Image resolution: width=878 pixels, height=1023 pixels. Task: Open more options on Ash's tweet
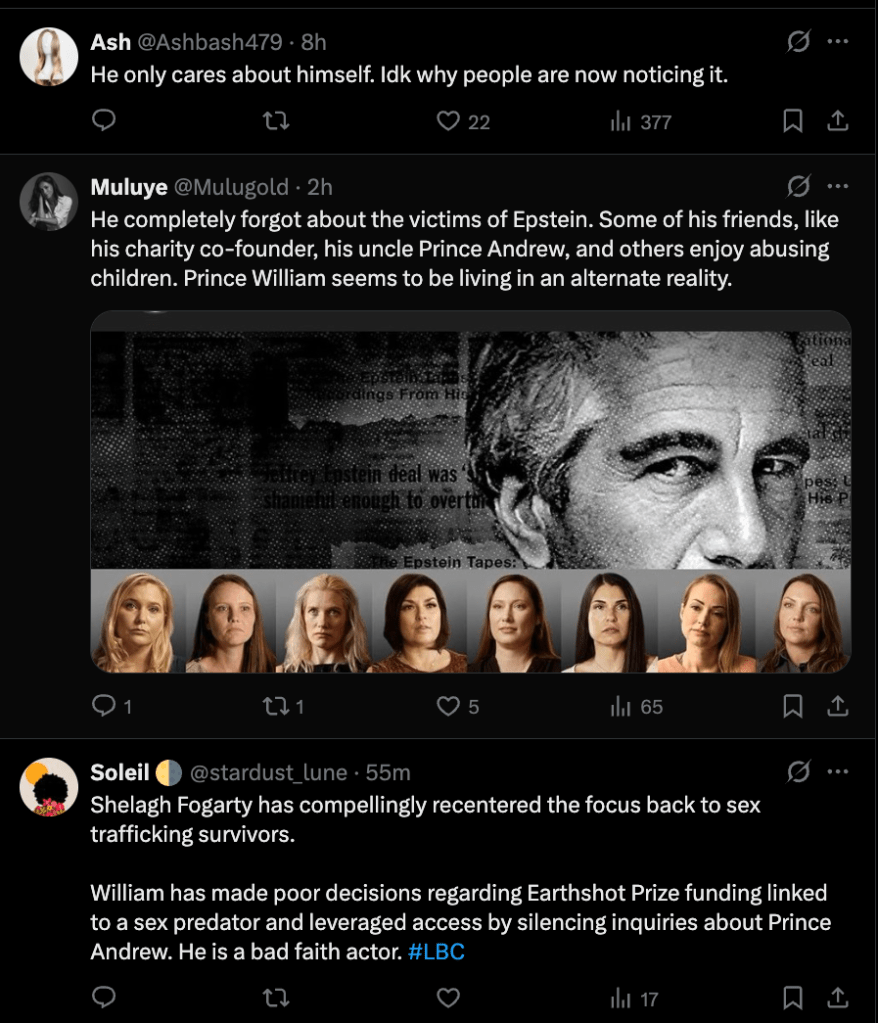tap(838, 42)
